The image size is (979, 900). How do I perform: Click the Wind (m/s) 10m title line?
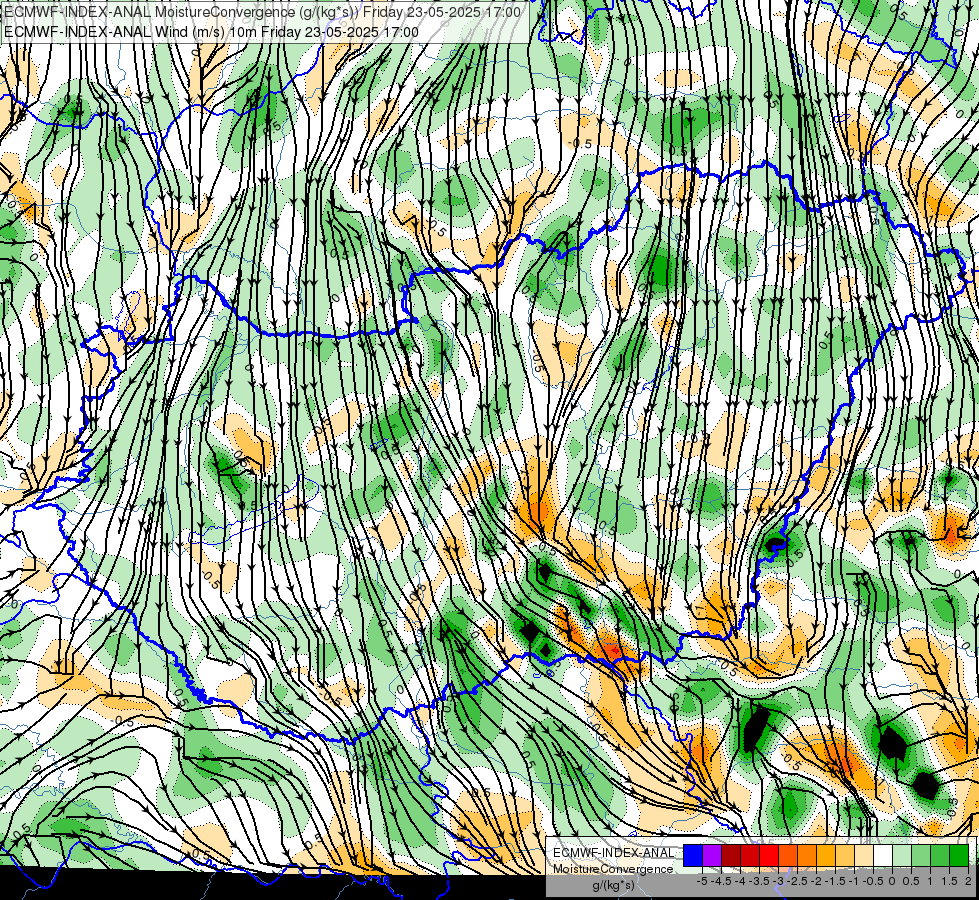coord(211,31)
